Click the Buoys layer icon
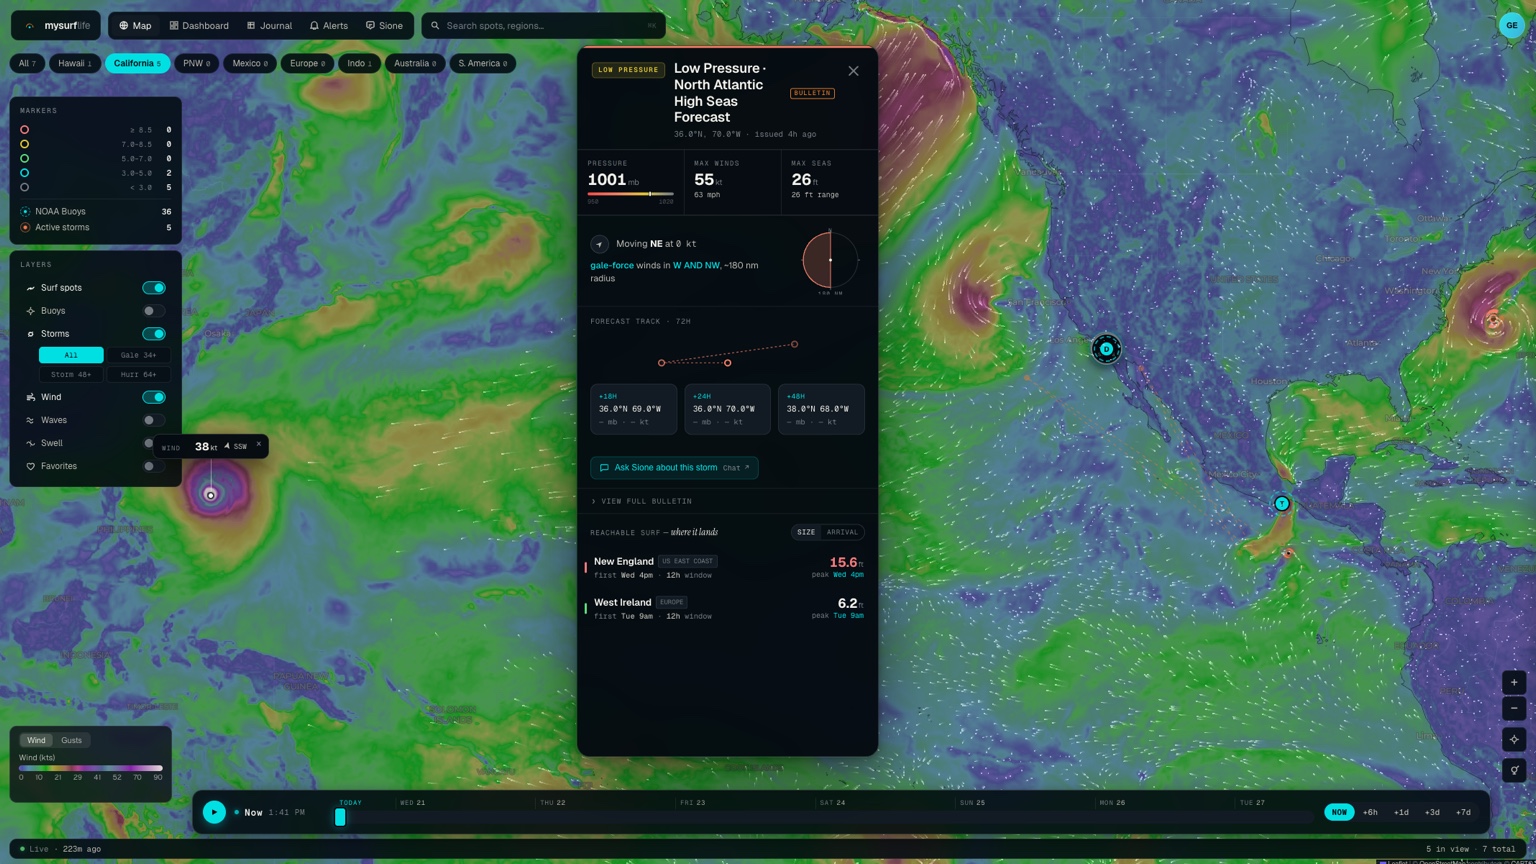The height and width of the screenshot is (864, 1536). click(30, 311)
